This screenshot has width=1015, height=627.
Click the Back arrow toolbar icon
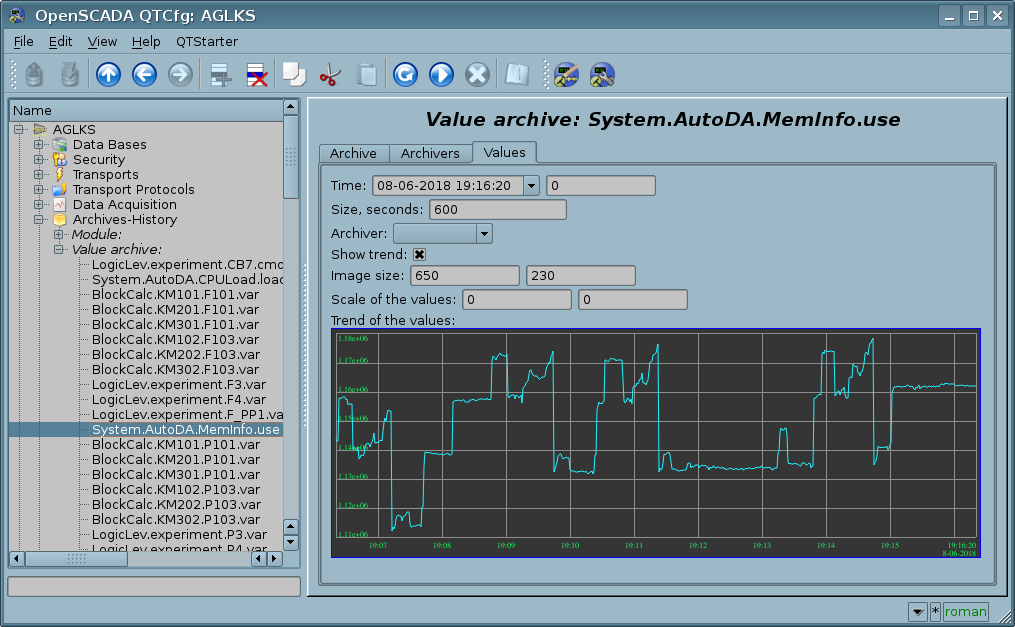(x=144, y=75)
